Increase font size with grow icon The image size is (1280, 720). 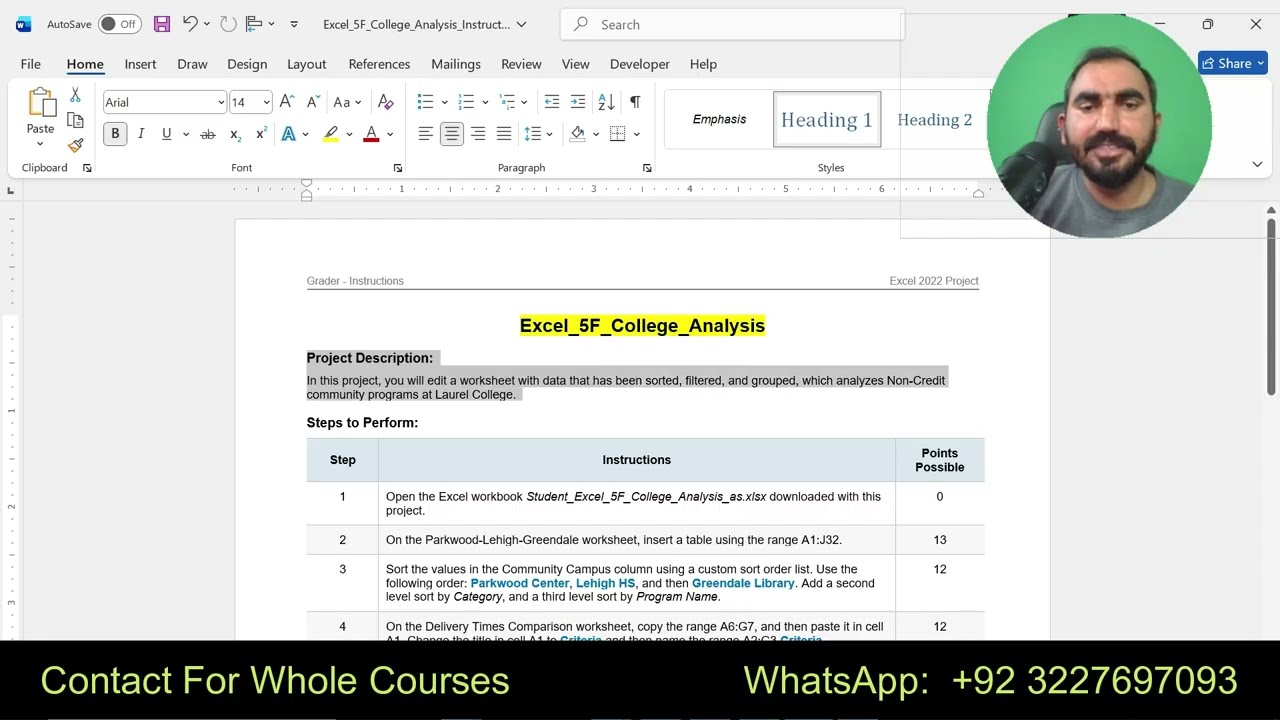coord(287,102)
